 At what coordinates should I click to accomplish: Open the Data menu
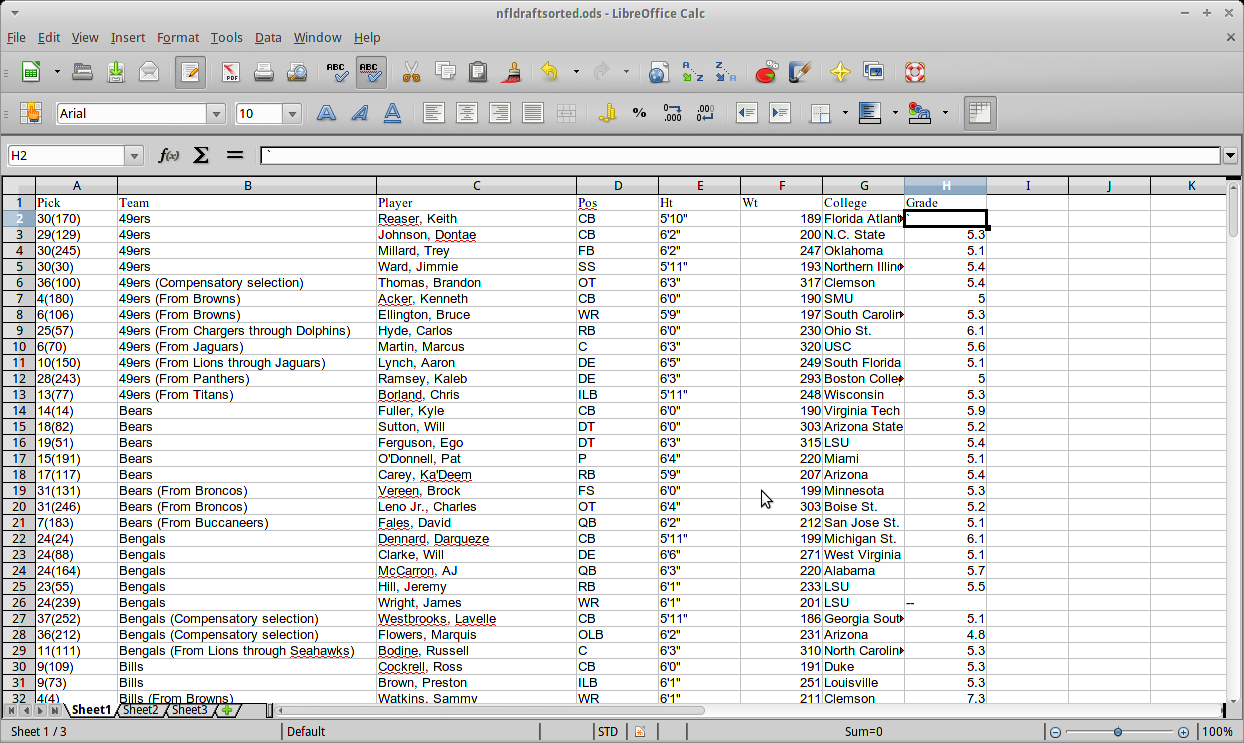coord(268,37)
